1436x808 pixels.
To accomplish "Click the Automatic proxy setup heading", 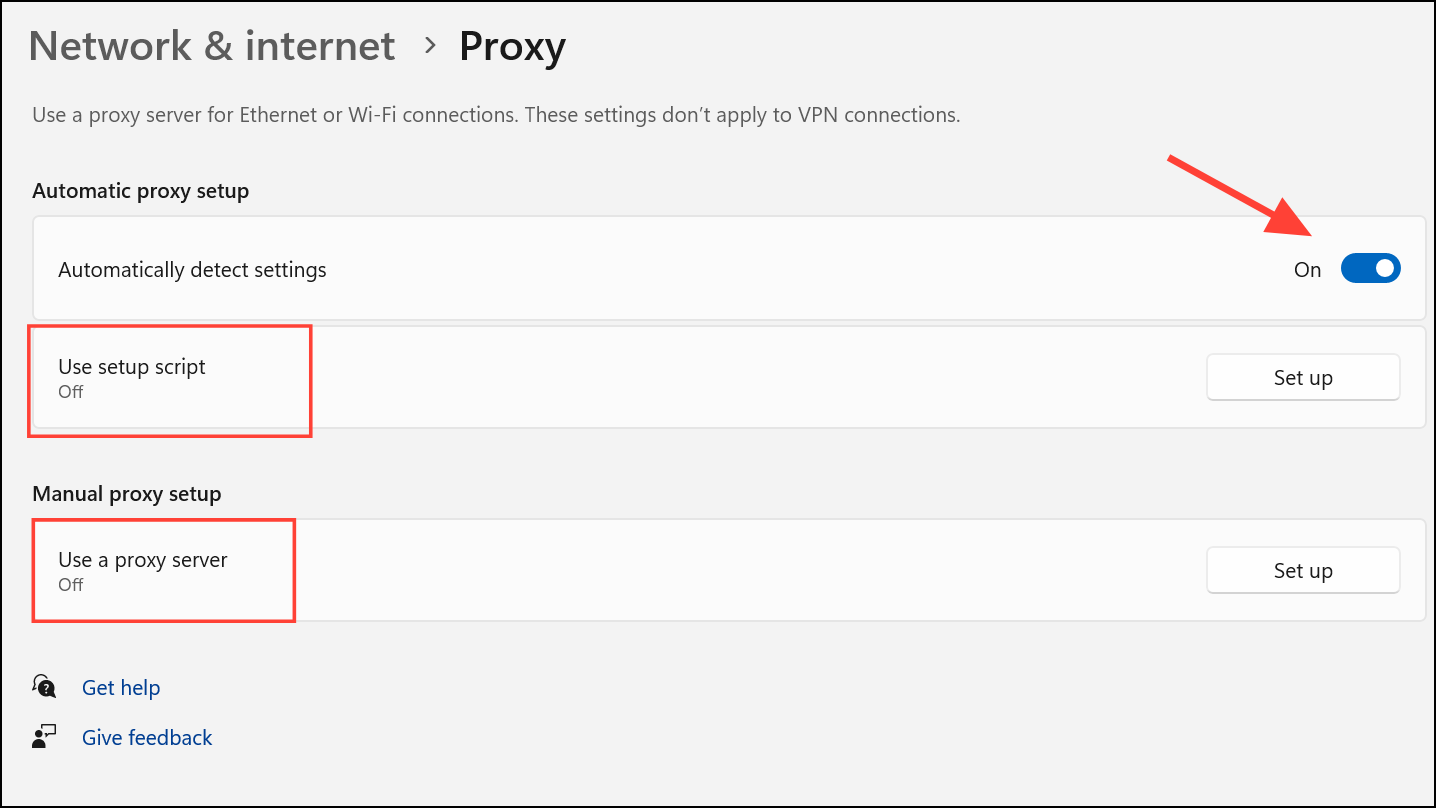I will (x=141, y=190).
